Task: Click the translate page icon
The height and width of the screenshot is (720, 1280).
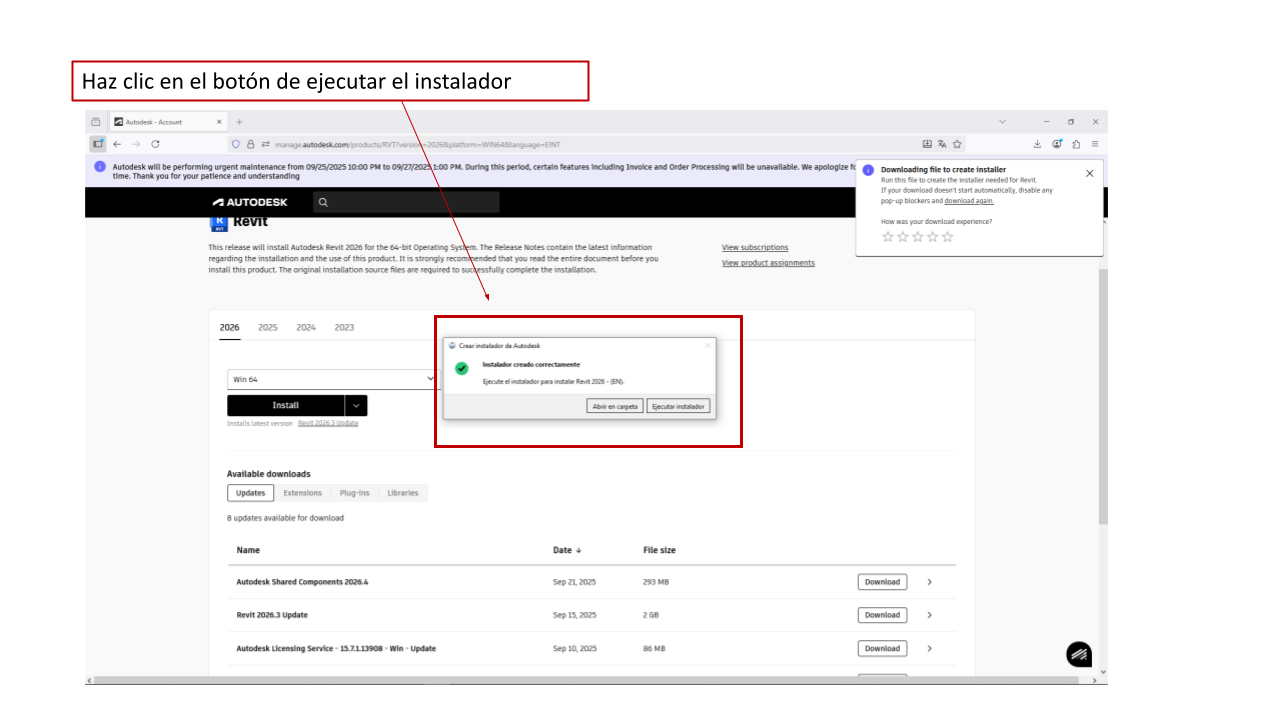Action: coord(942,144)
